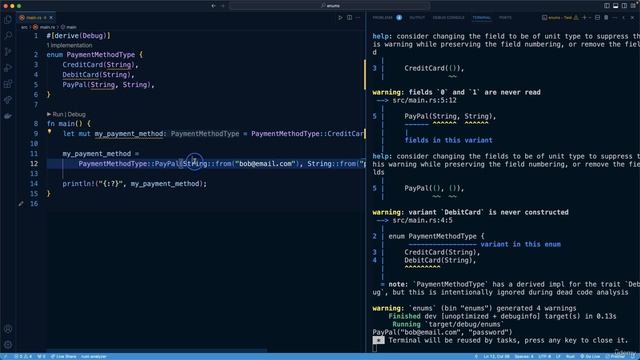Click the line and column status indicator
This screenshot has width=640, height=360.
tap(496, 356)
